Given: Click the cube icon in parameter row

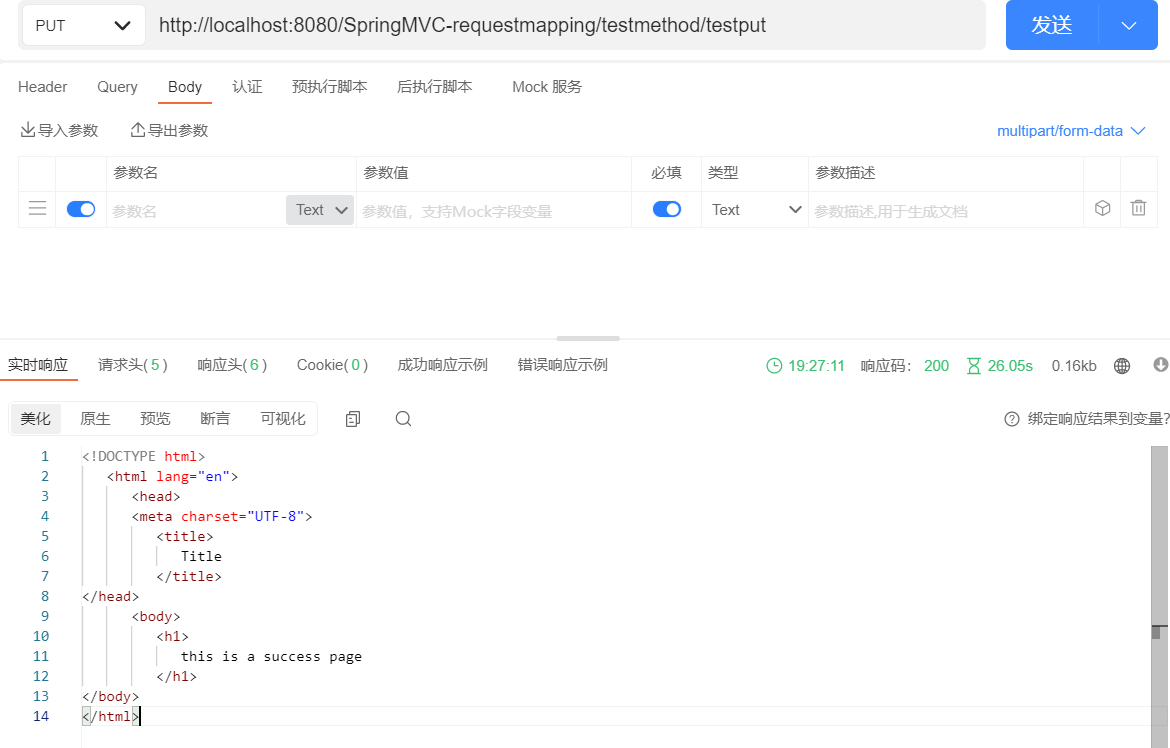Looking at the screenshot, I should (x=1102, y=208).
